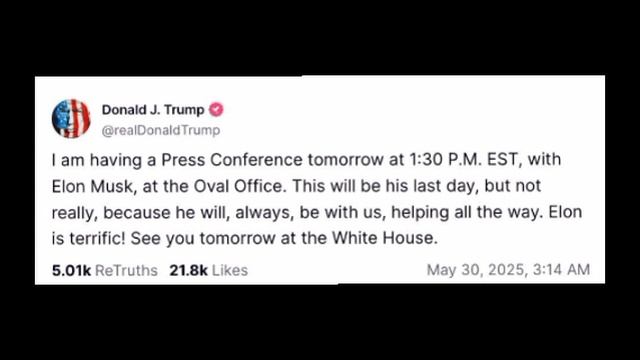The height and width of the screenshot is (360, 640).
Task: Click the pink verified badge checkmark
Action: (x=216, y=109)
